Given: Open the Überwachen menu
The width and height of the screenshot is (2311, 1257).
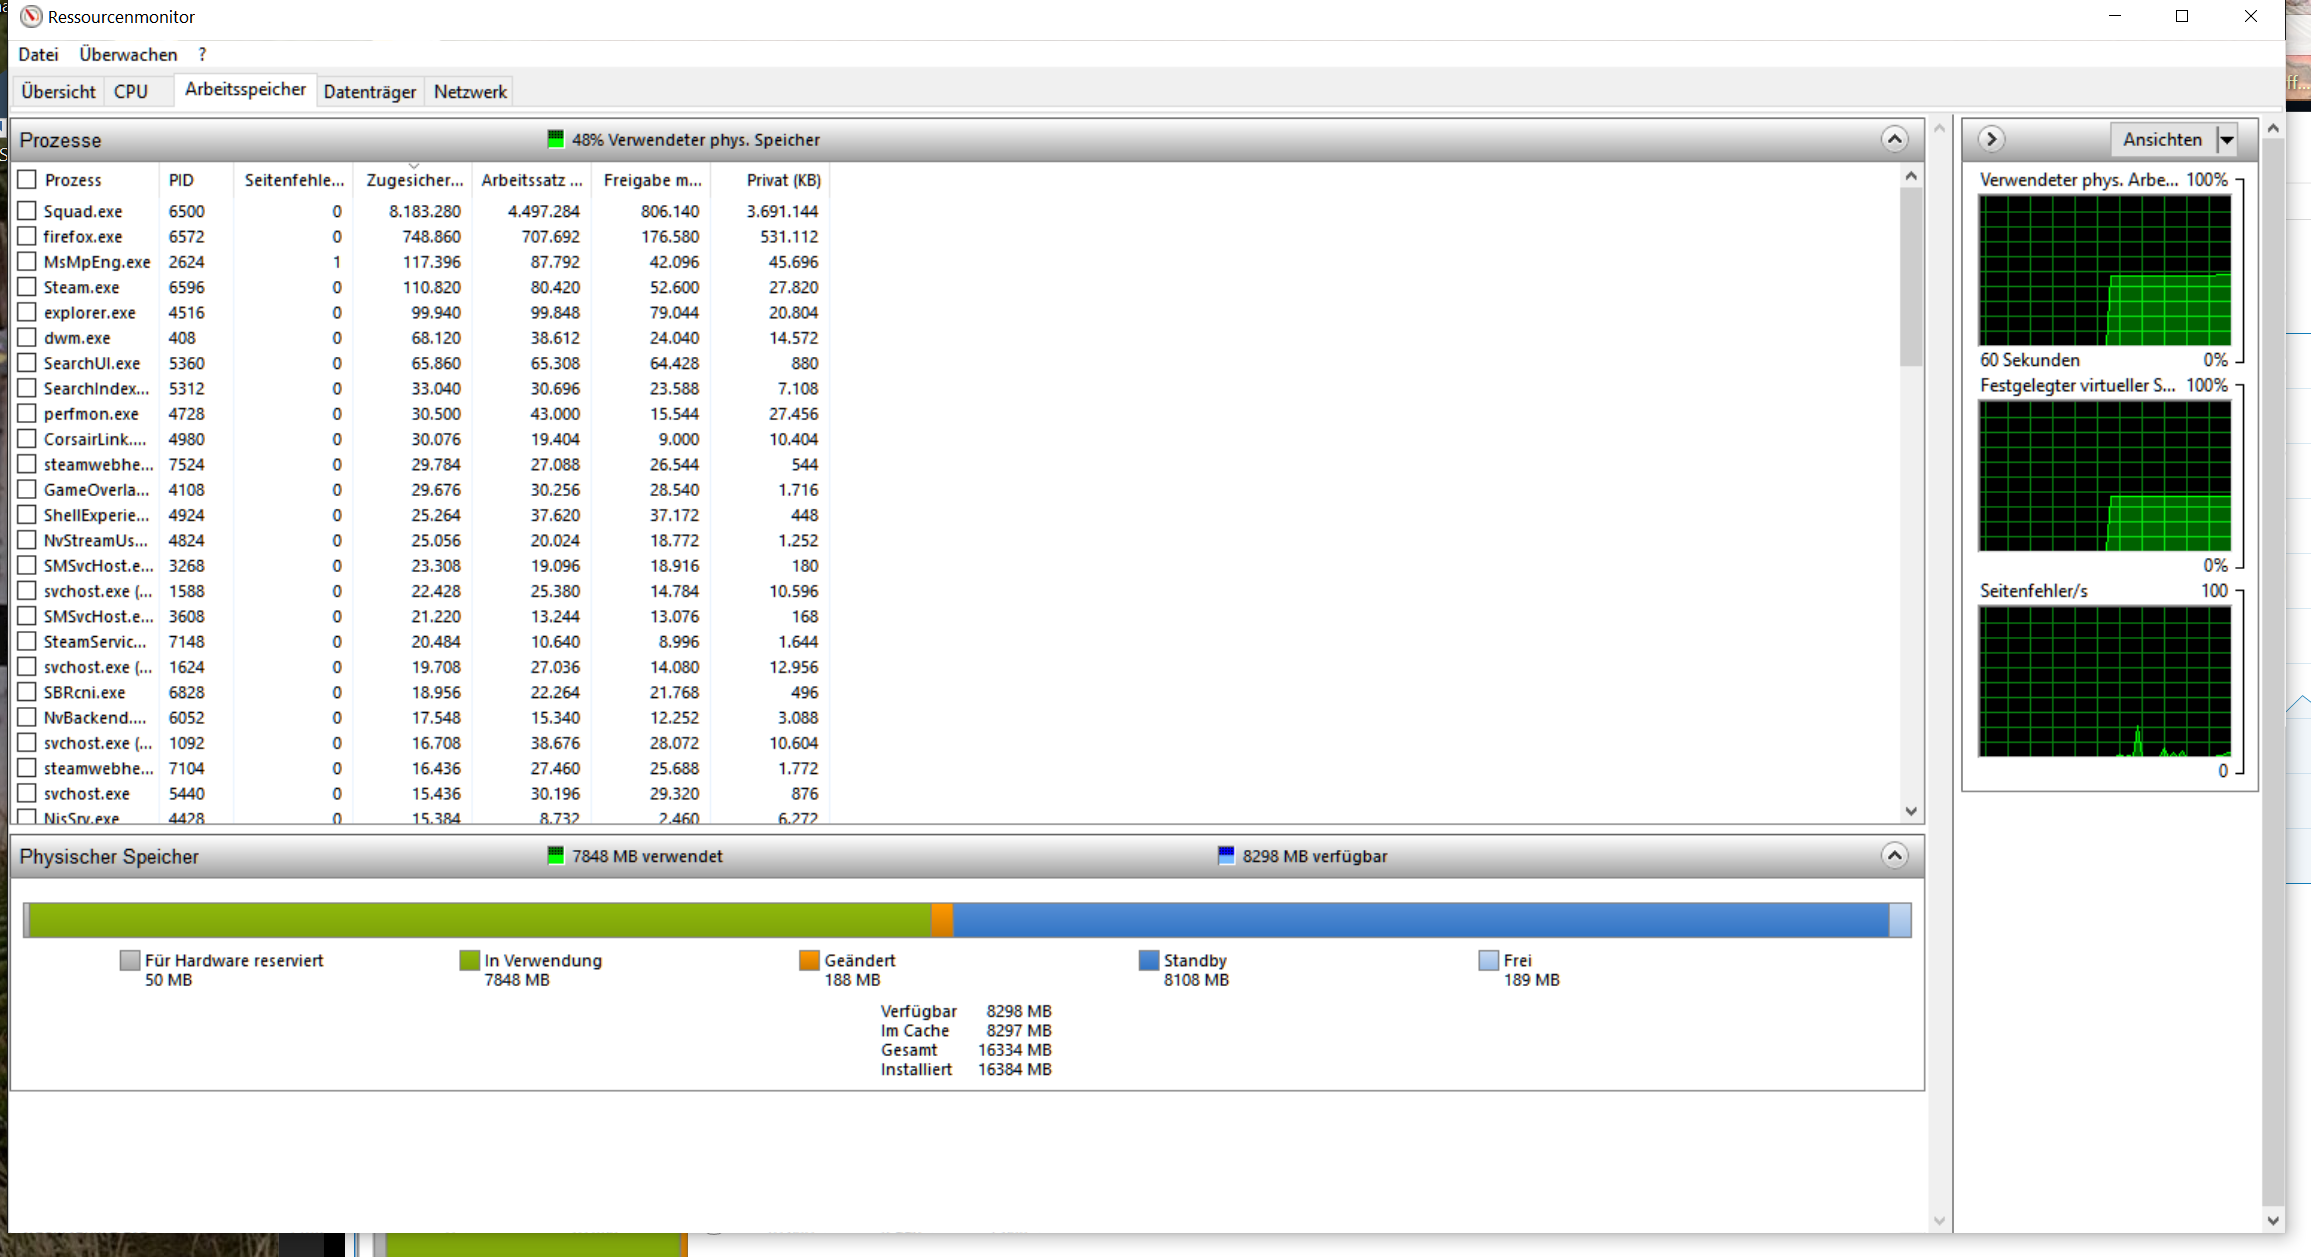Looking at the screenshot, I should tap(128, 54).
